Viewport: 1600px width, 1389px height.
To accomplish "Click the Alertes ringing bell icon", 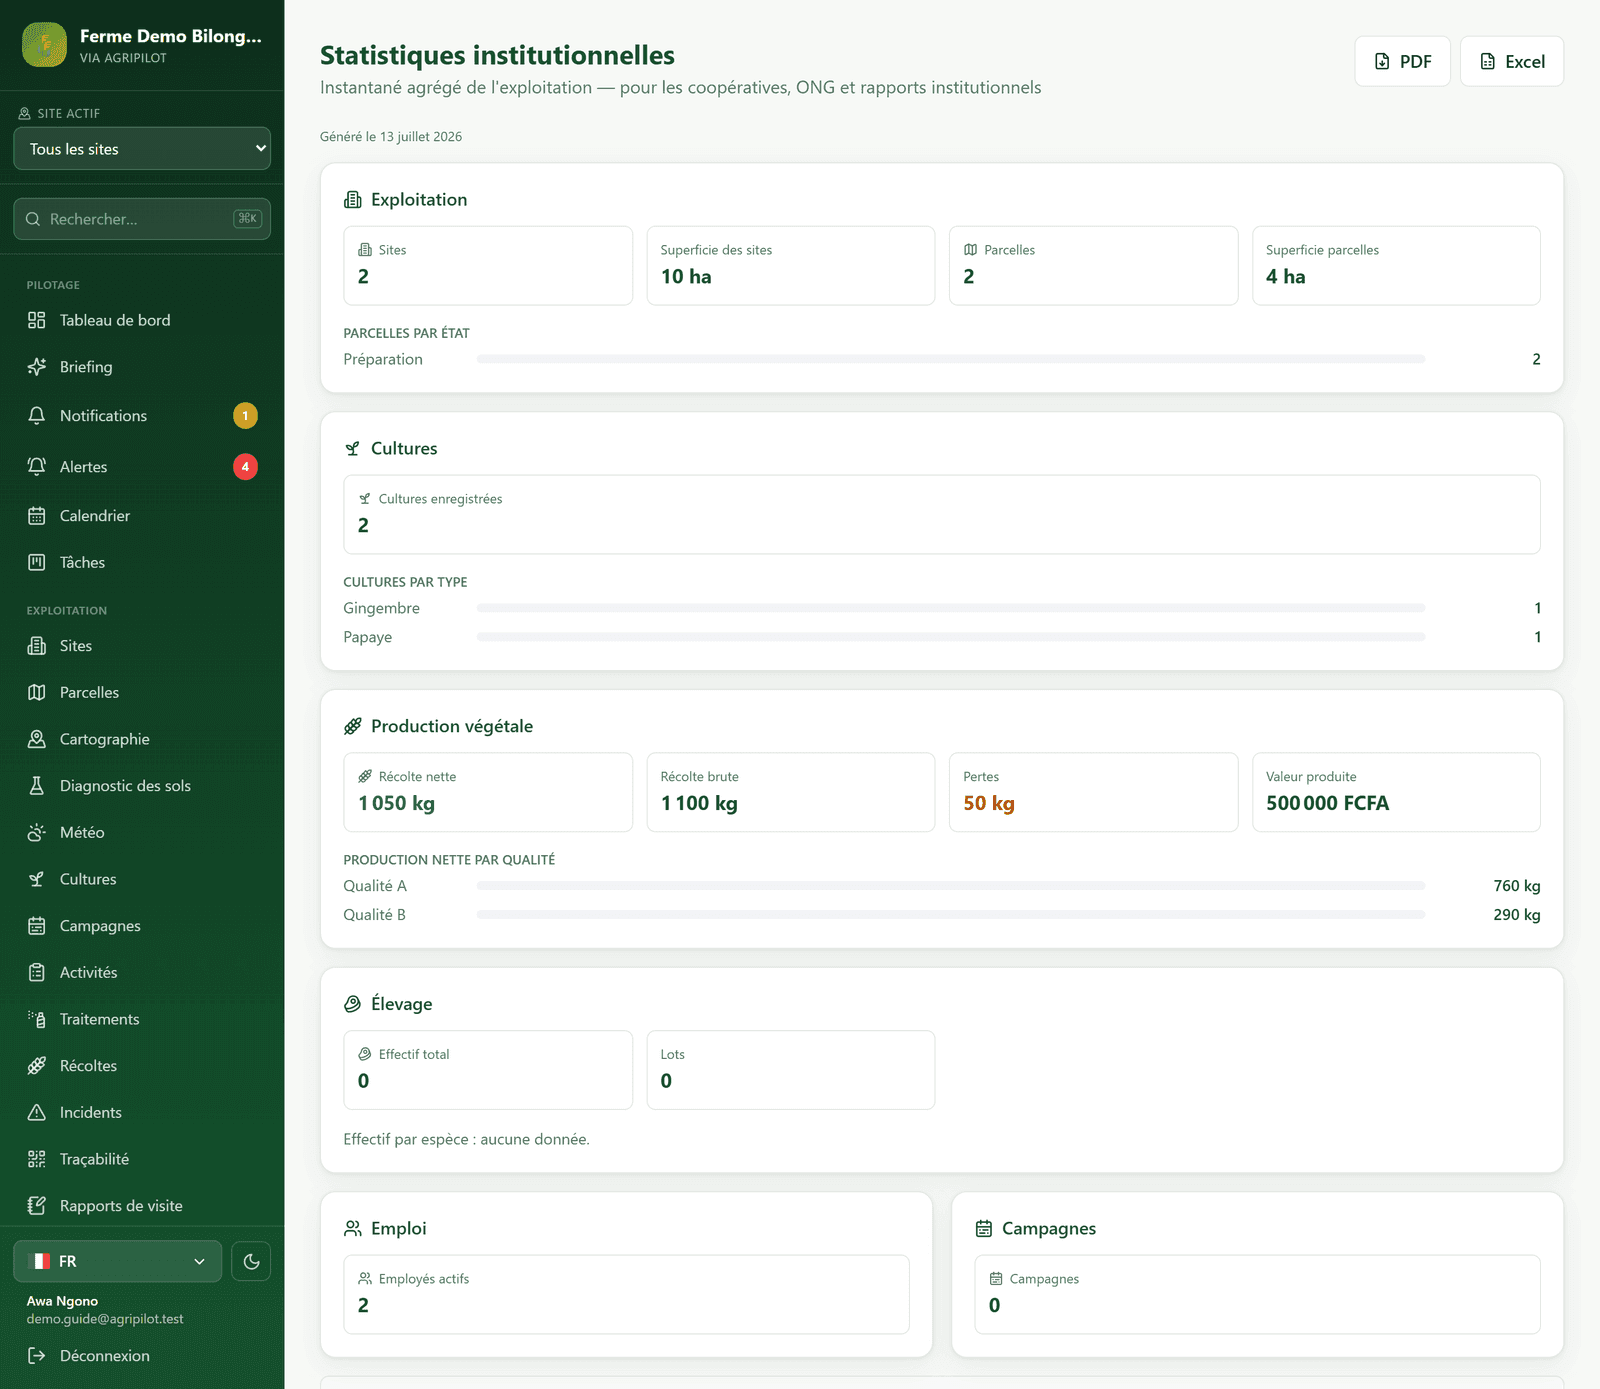I will [x=37, y=466].
